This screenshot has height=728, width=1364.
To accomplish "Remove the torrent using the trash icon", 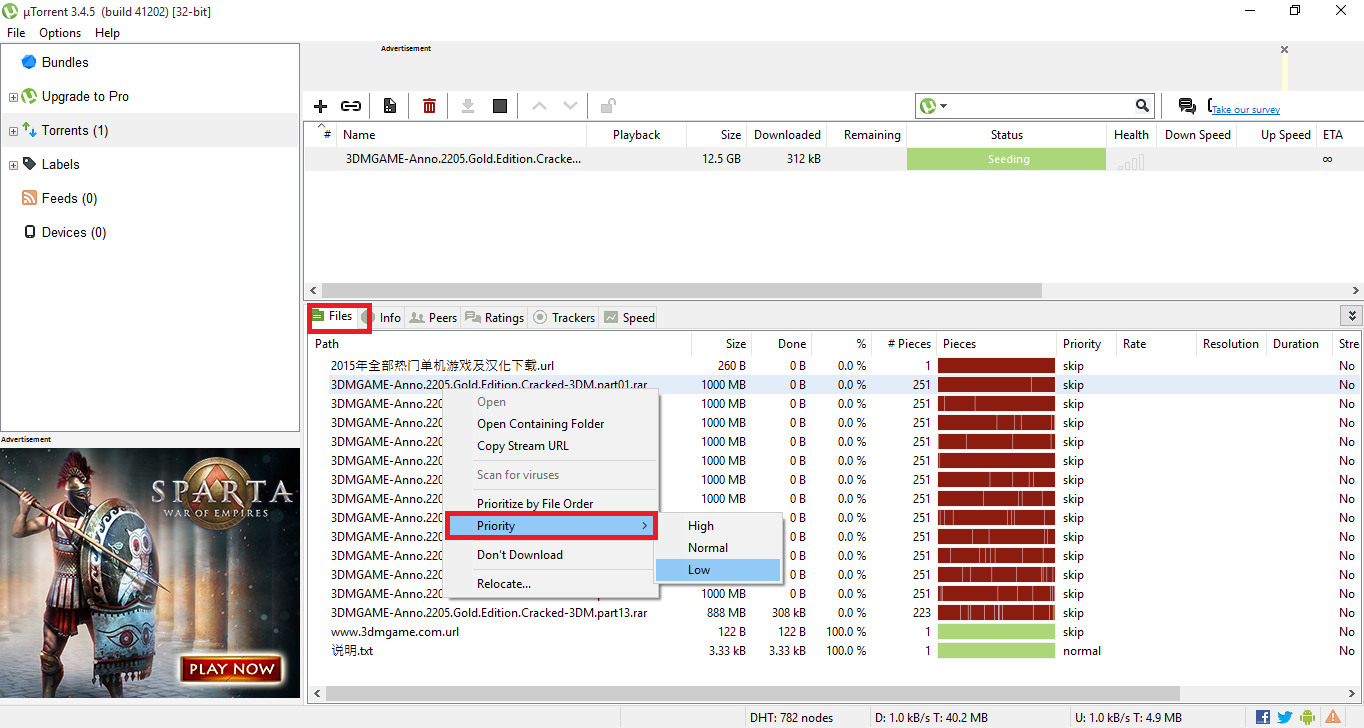I will coord(429,105).
